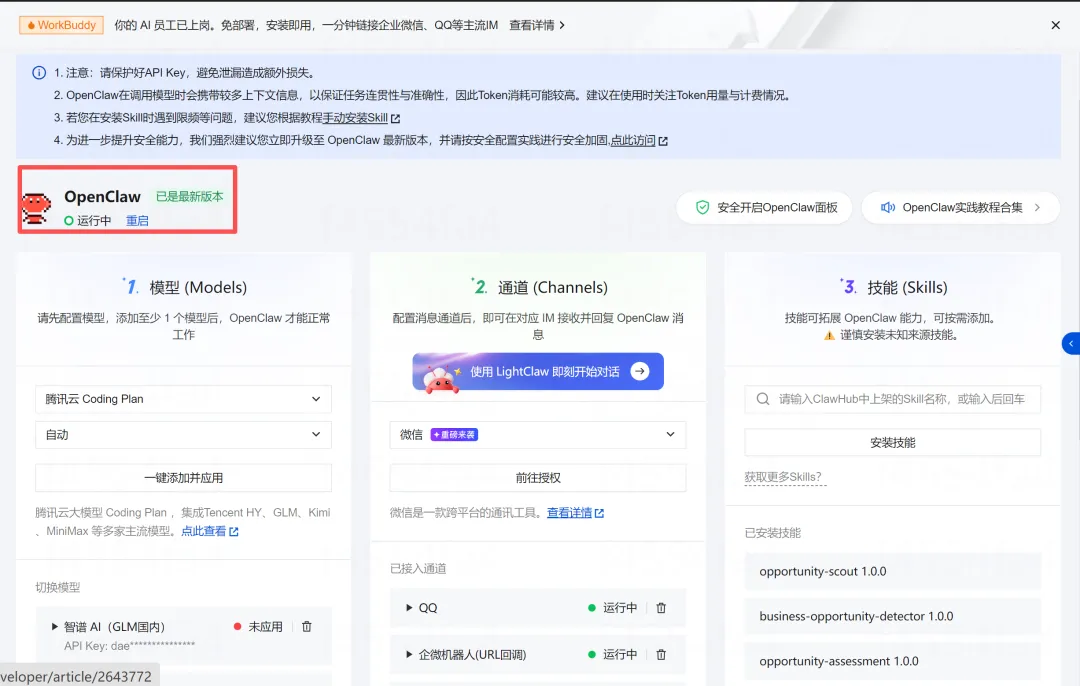Click 重启 to restart OpenClaw

click(137, 221)
